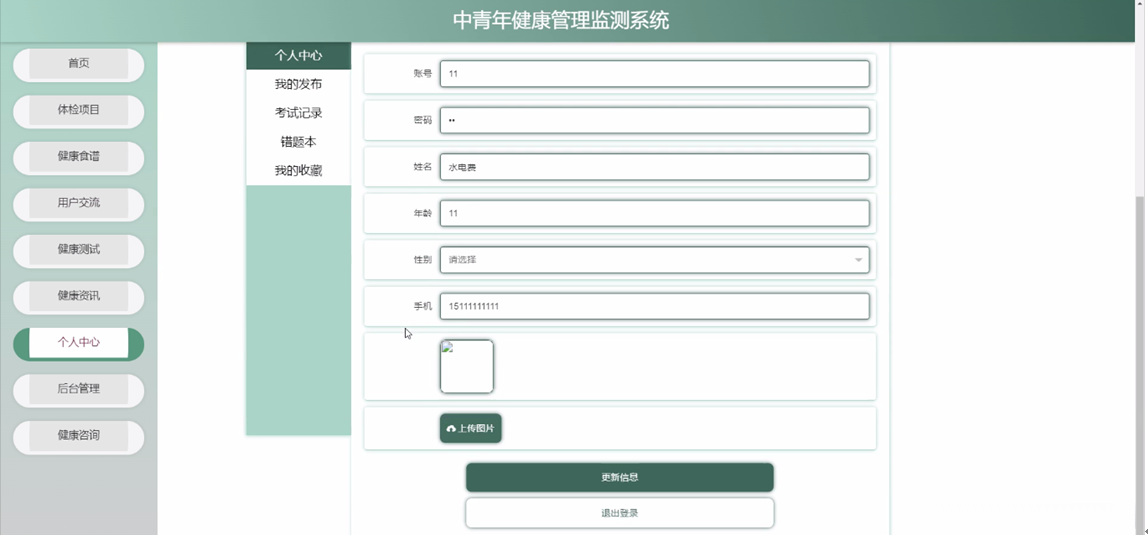Screen dimensions: 1148x537
Task: Open the 性别 dropdown selector
Action: pos(655,260)
